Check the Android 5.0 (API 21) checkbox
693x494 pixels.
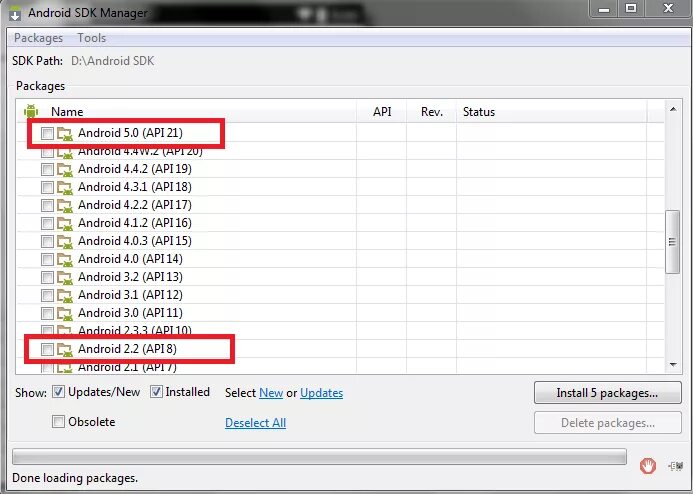point(47,133)
